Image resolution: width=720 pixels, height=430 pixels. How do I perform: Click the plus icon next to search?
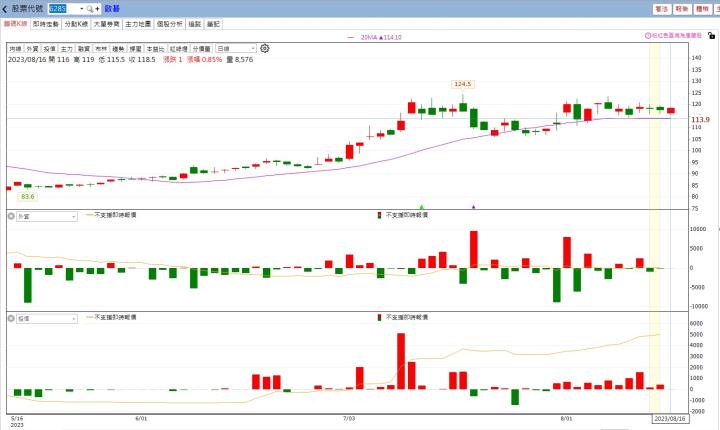point(97,9)
